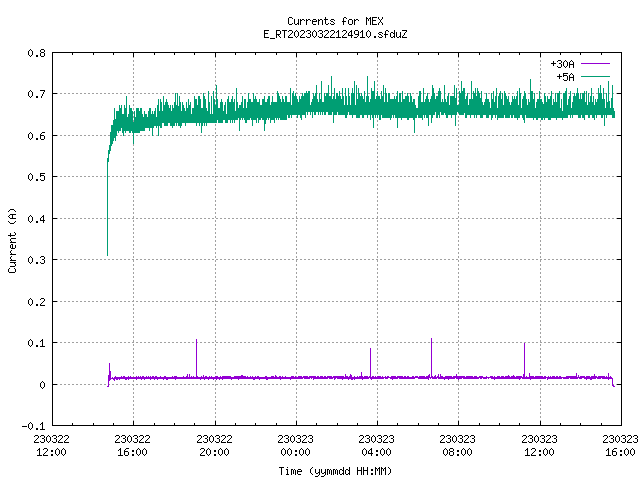Click the +5A legend label

coord(565,77)
